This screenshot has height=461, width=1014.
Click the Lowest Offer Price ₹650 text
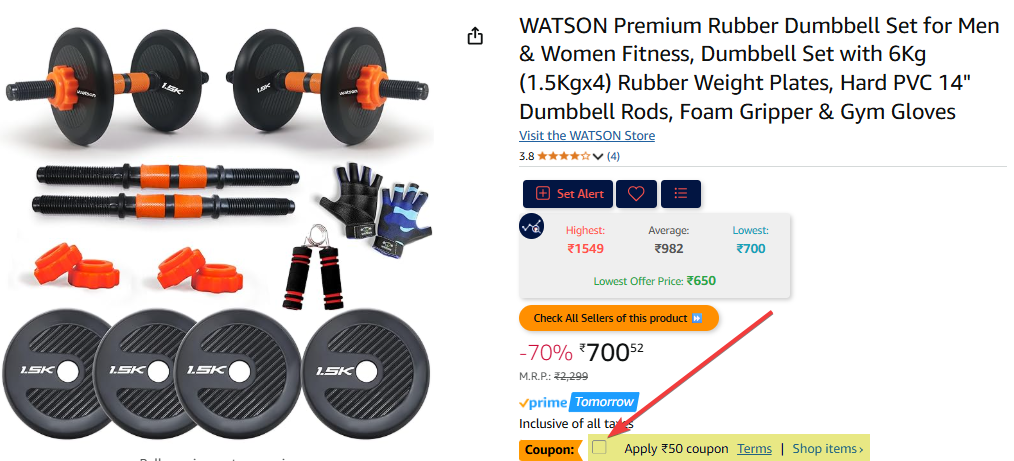point(654,281)
